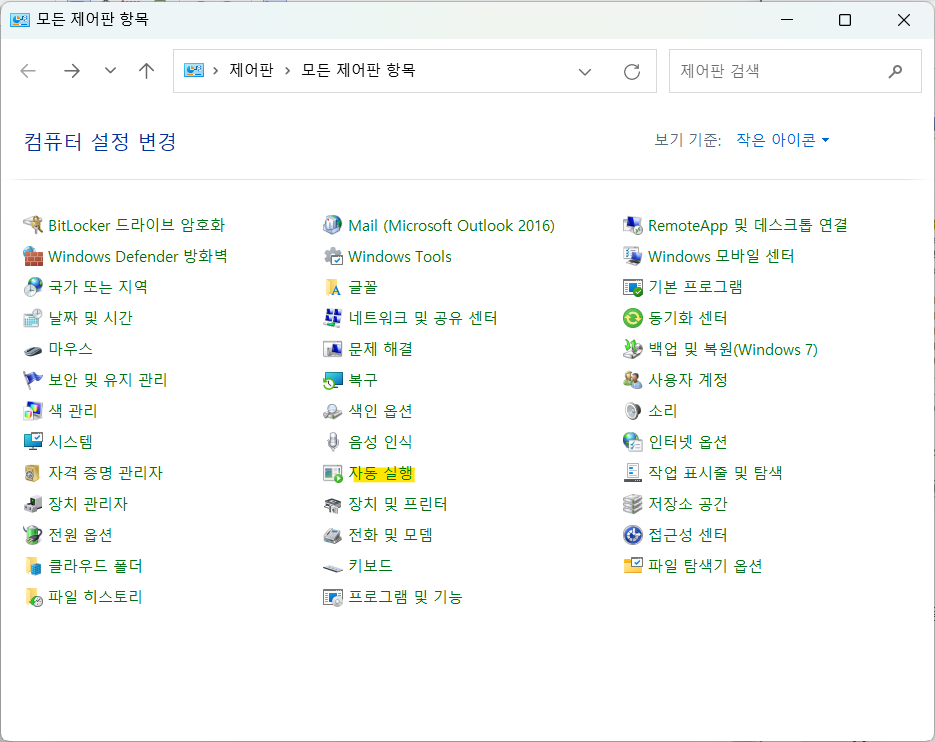Click the chevron before 제어판 in the address bar
Screen dimensions: 935x742
pyautogui.click(x=215, y=70)
